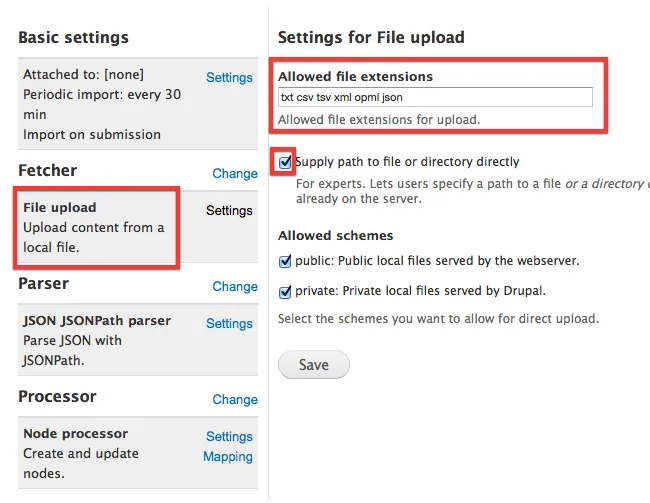650x503 pixels.
Task: Click the JSON JSONPath parser title
Action: click(x=97, y=321)
